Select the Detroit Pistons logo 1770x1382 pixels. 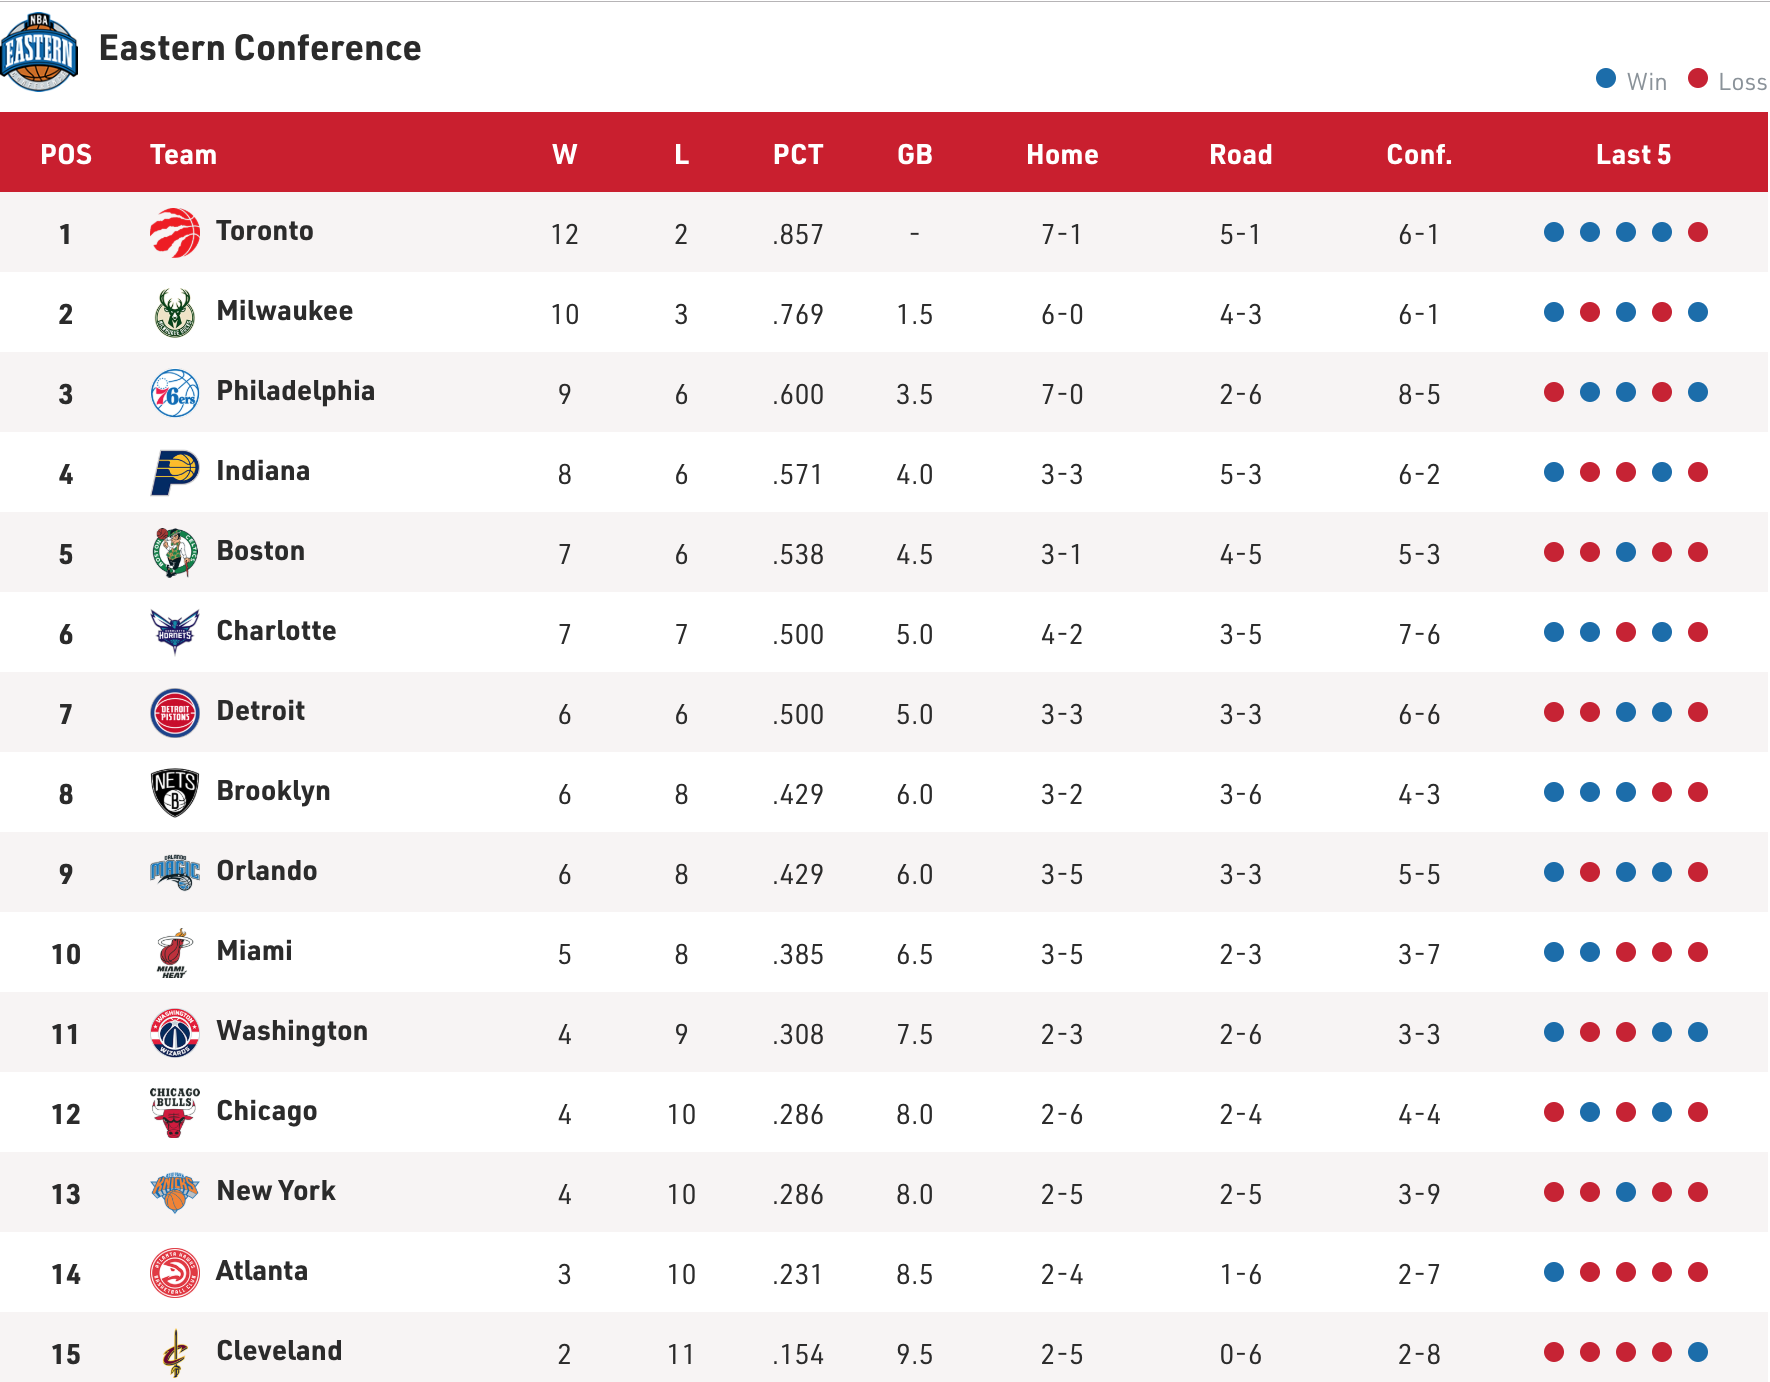tap(175, 713)
